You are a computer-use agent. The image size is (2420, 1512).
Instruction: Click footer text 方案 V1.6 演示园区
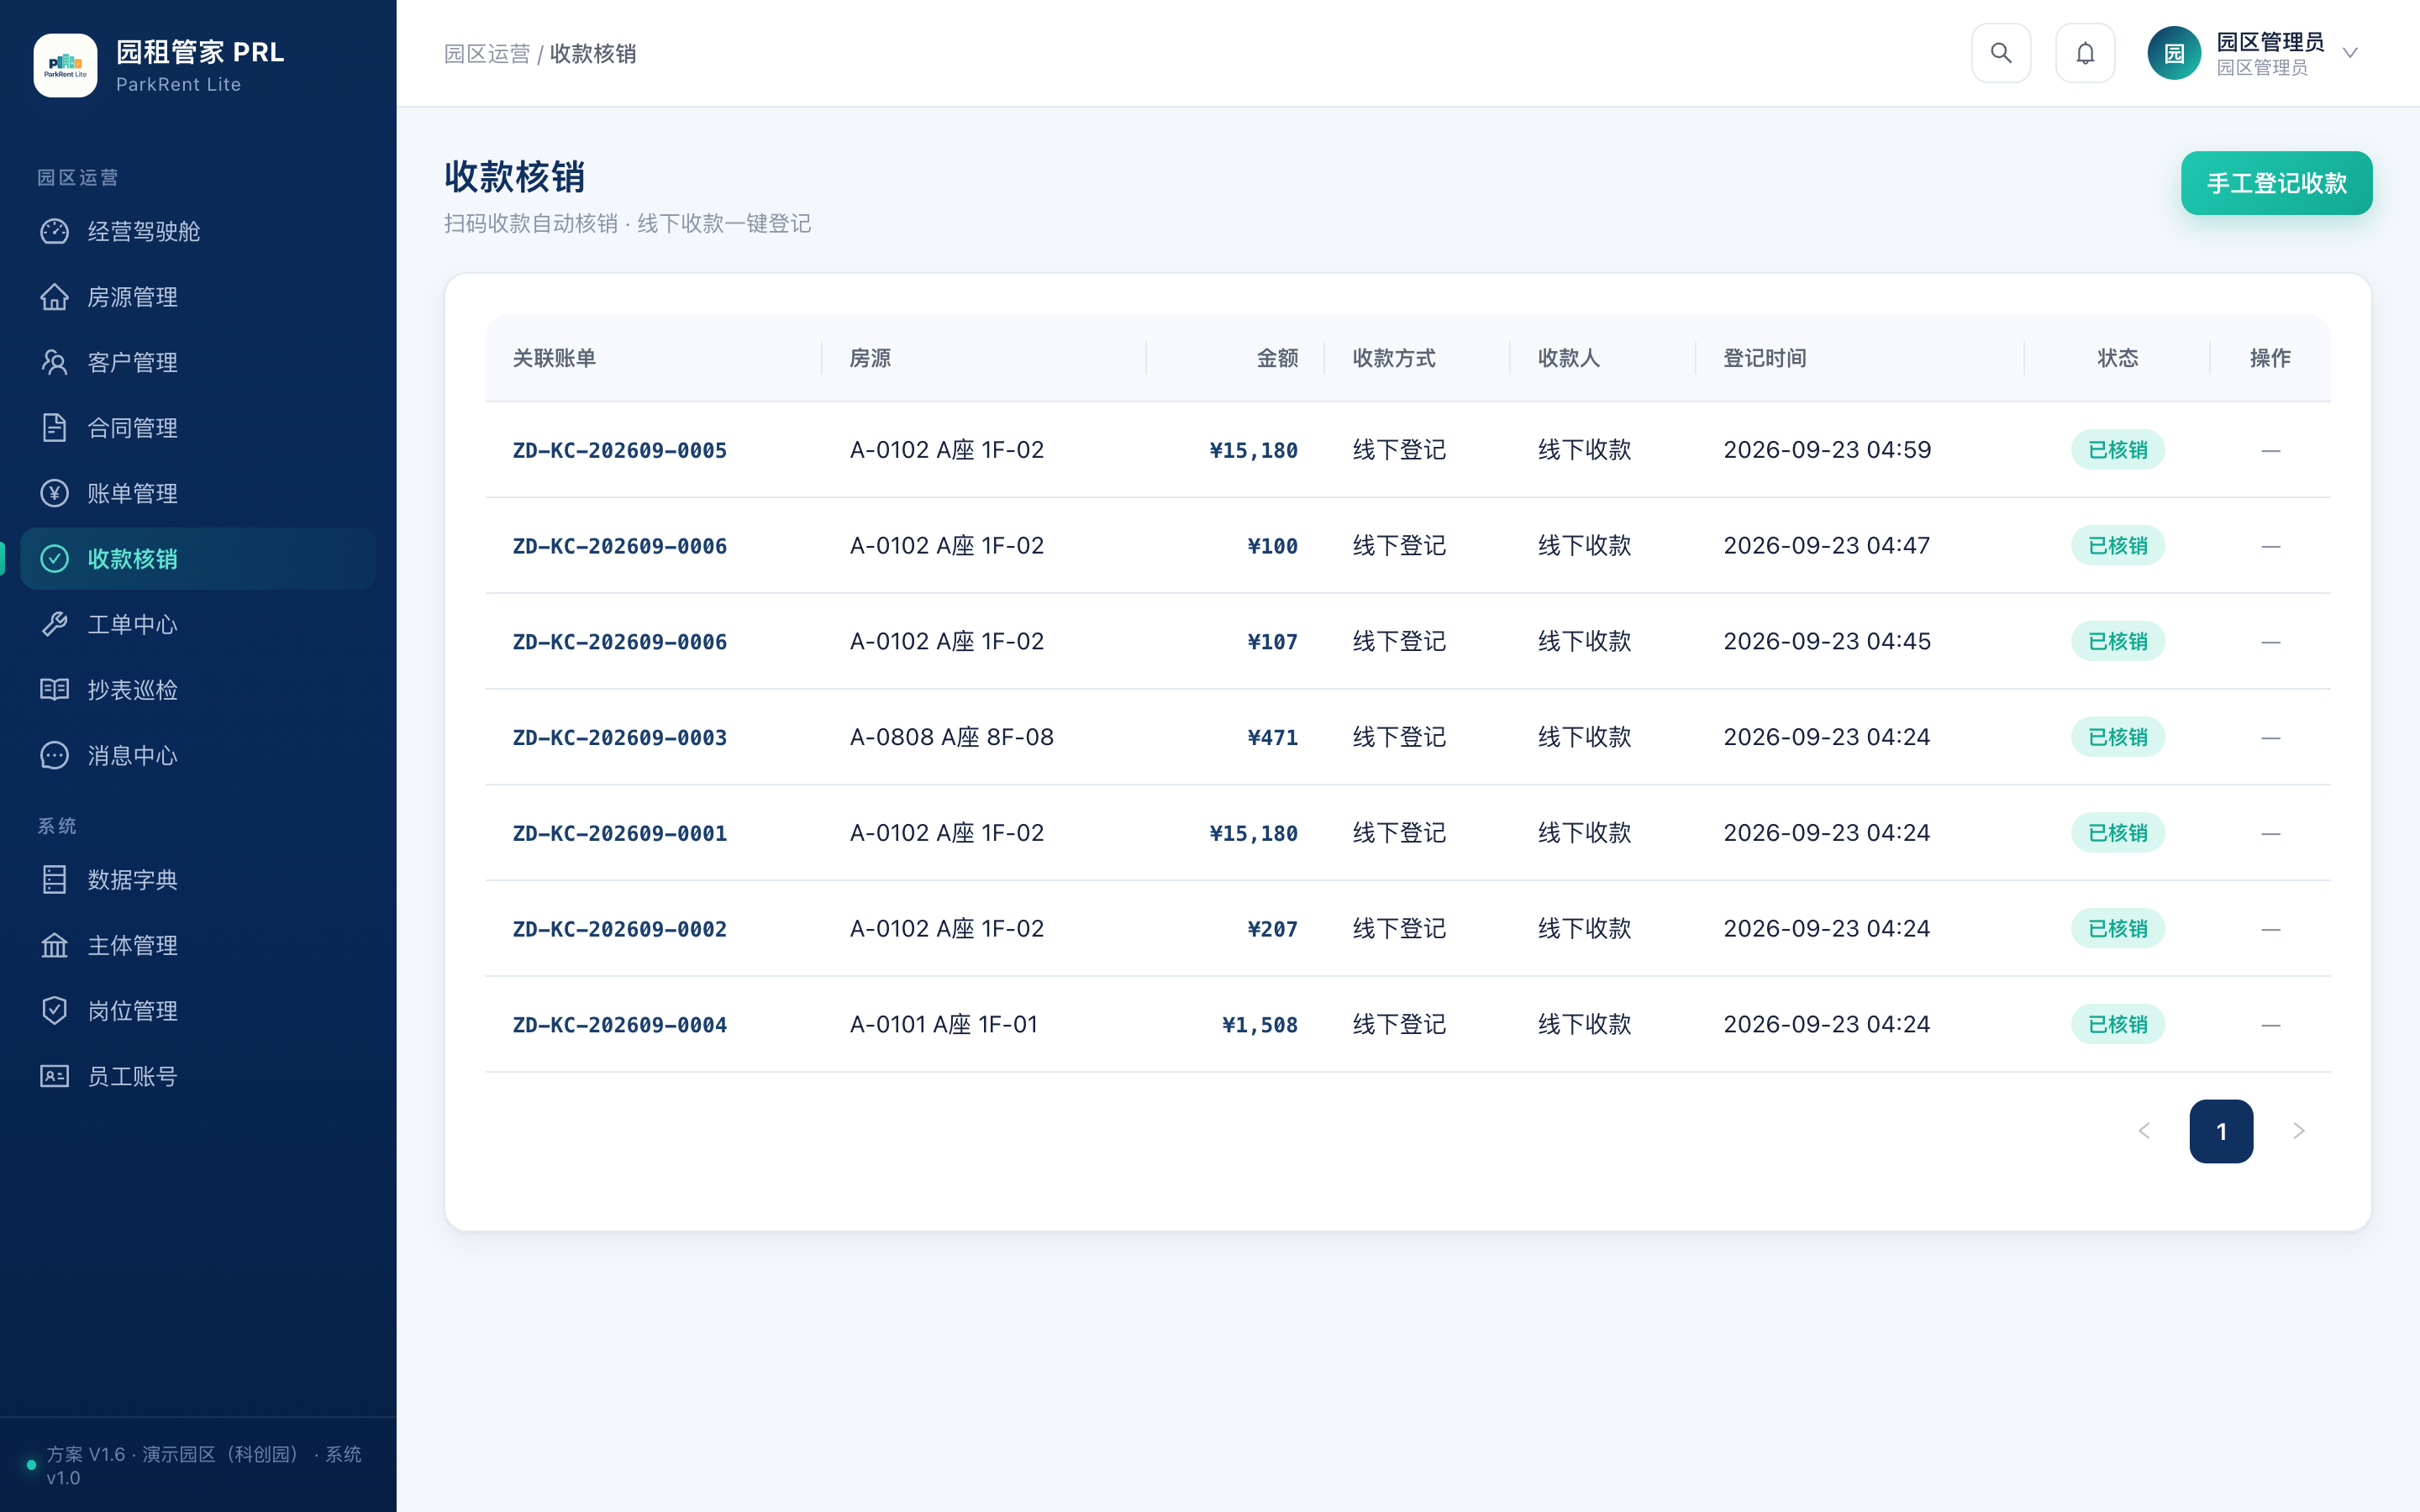(x=204, y=1465)
